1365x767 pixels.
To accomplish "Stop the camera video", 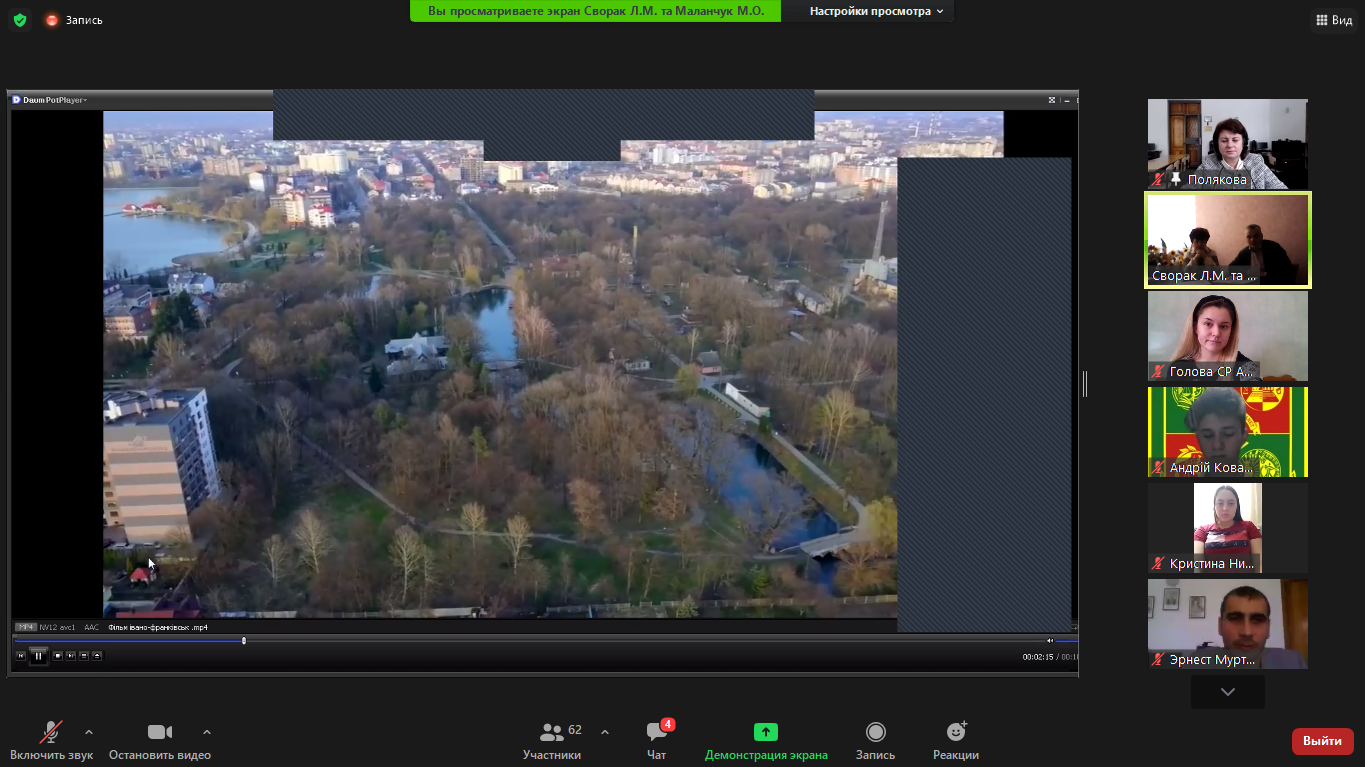I will pos(159,732).
